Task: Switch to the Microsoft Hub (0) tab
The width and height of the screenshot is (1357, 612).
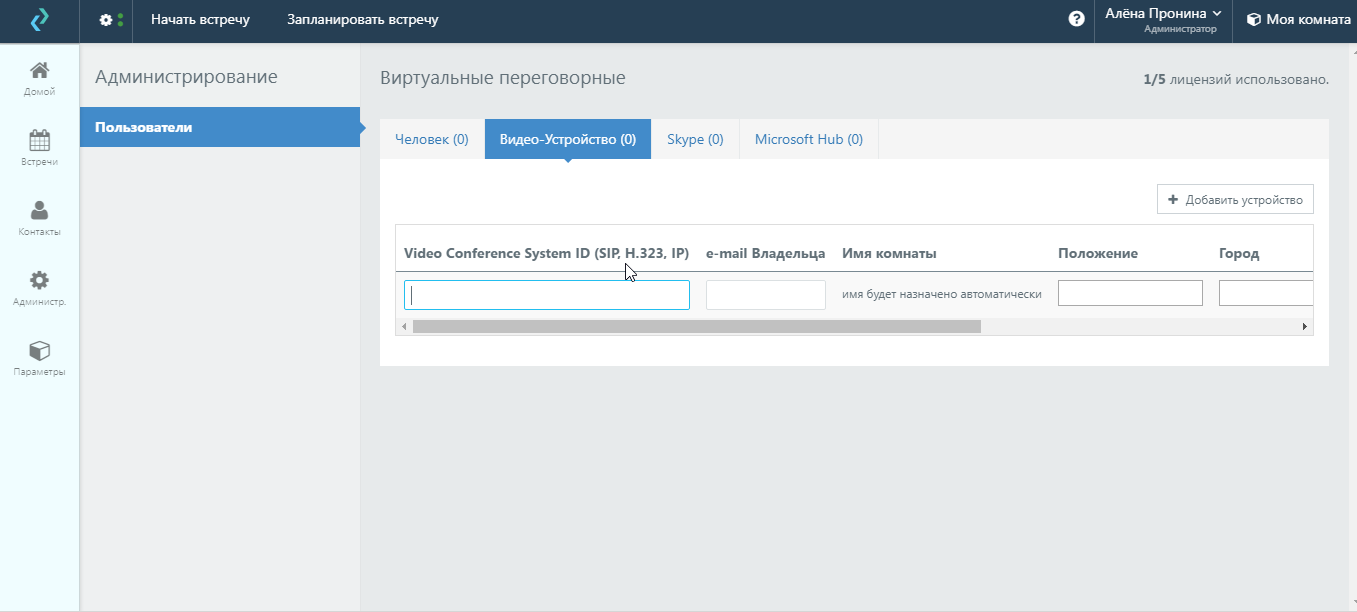Action: tap(808, 140)
